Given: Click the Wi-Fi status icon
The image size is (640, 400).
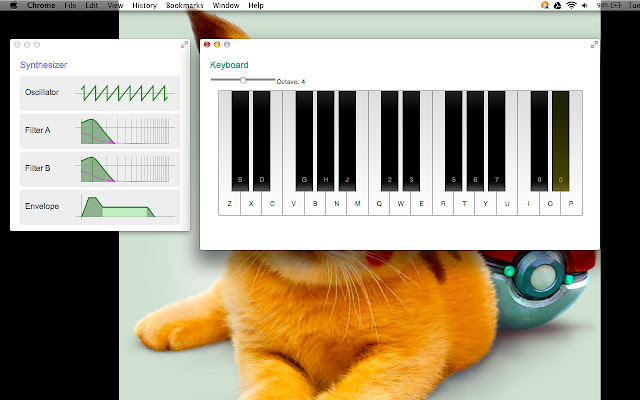Looking at the screenshot, I should point(571,5).
